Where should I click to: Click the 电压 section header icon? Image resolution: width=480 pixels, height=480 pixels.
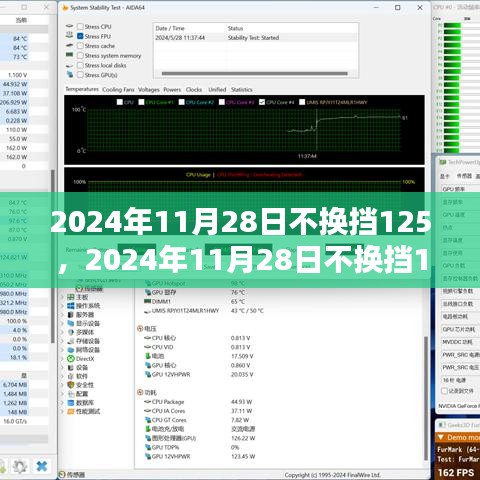tap(140, 329)
